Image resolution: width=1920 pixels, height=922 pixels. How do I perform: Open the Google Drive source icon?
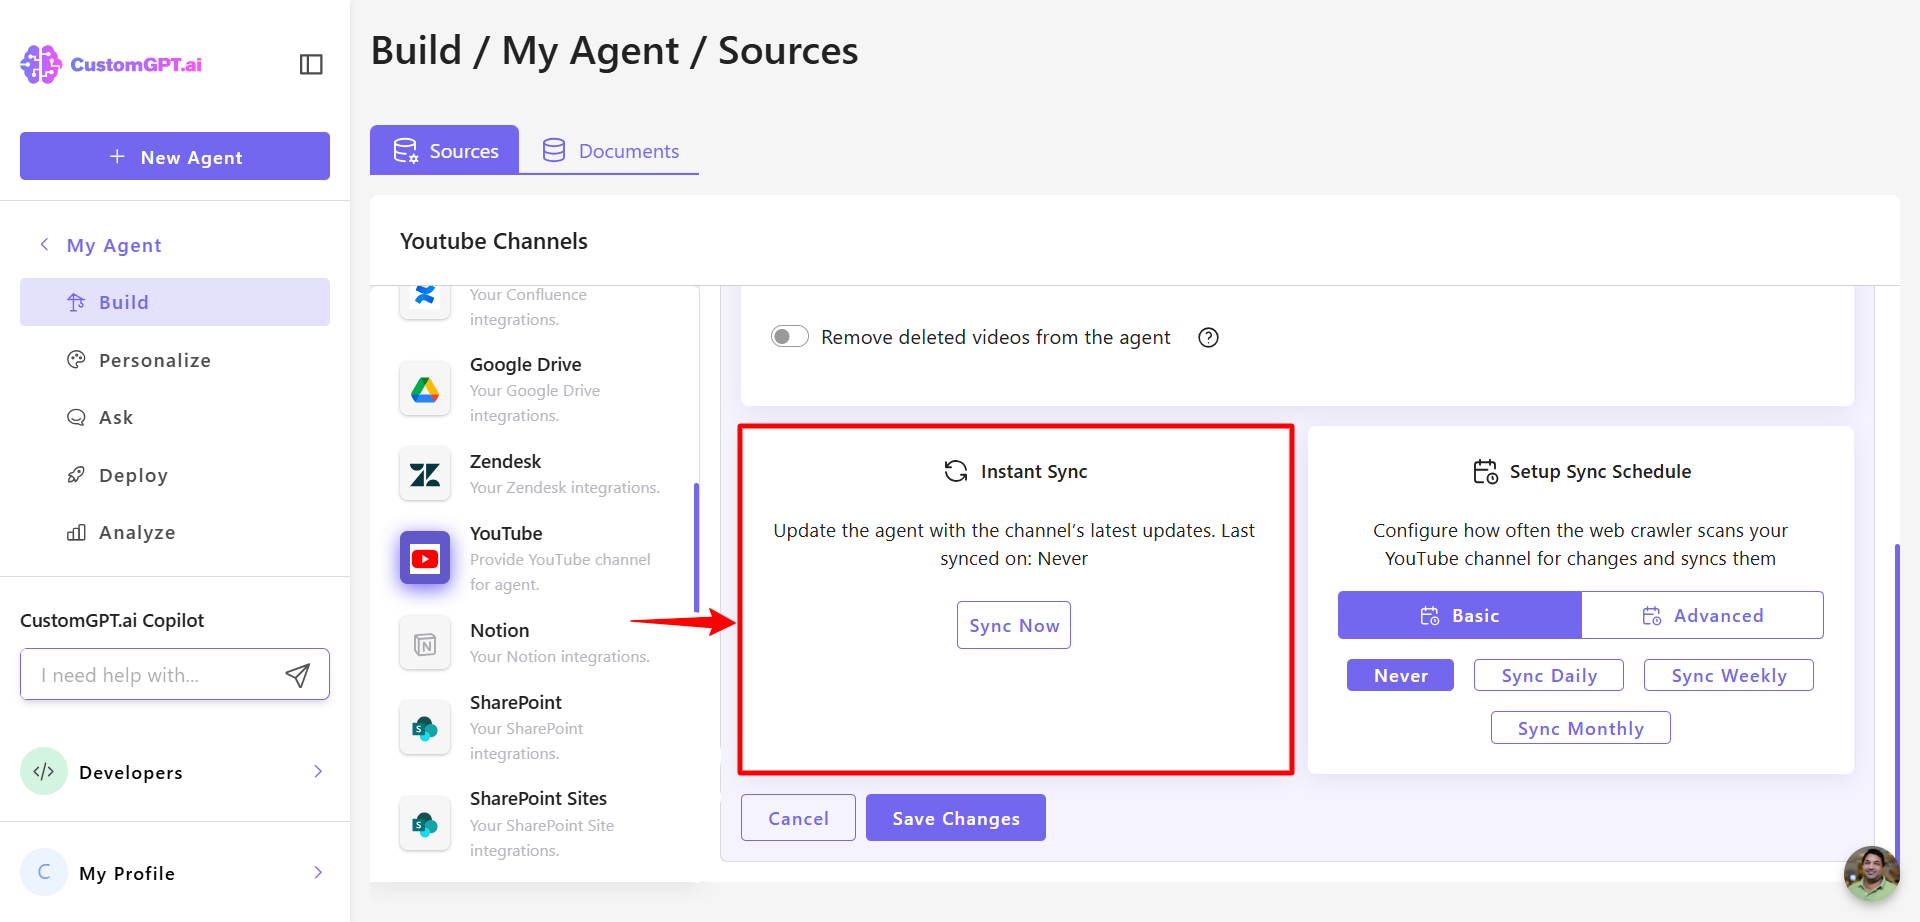coord(425,389)
